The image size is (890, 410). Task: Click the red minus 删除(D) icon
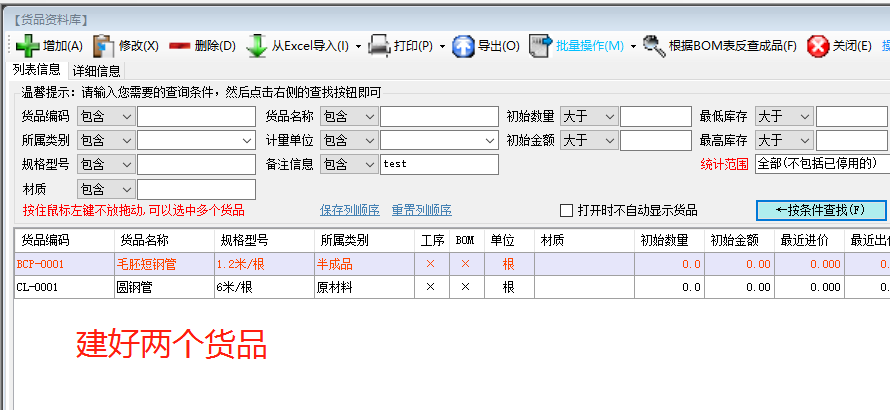(x=180, y=45)
